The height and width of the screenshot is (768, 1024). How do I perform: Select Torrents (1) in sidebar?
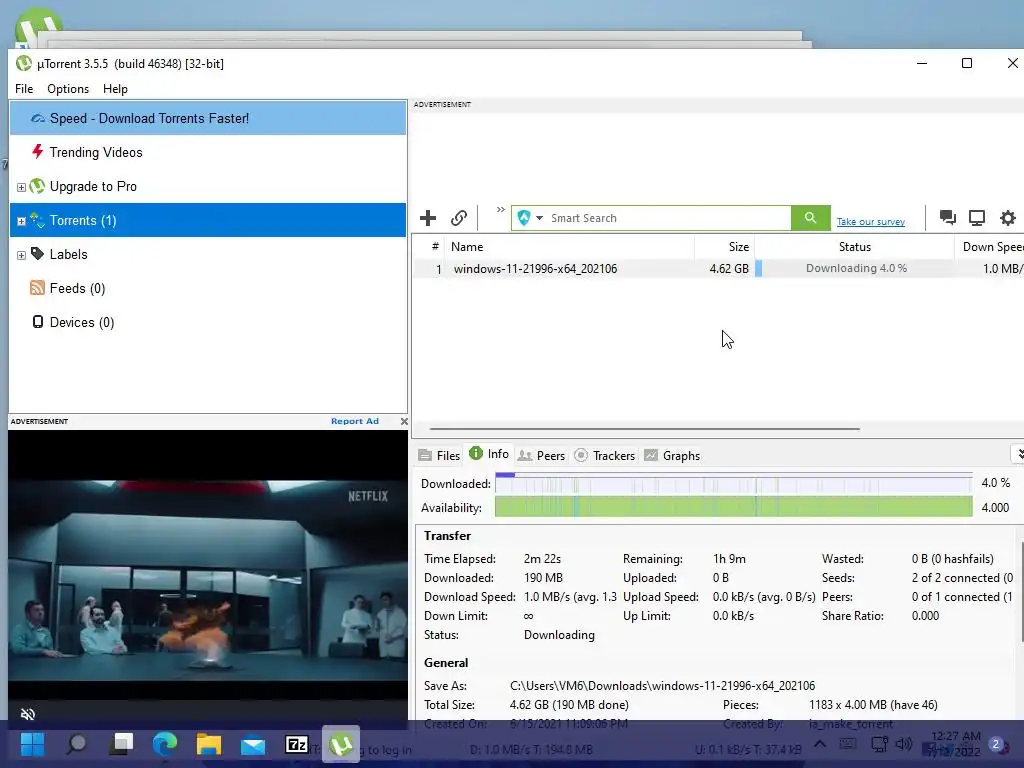208,220
